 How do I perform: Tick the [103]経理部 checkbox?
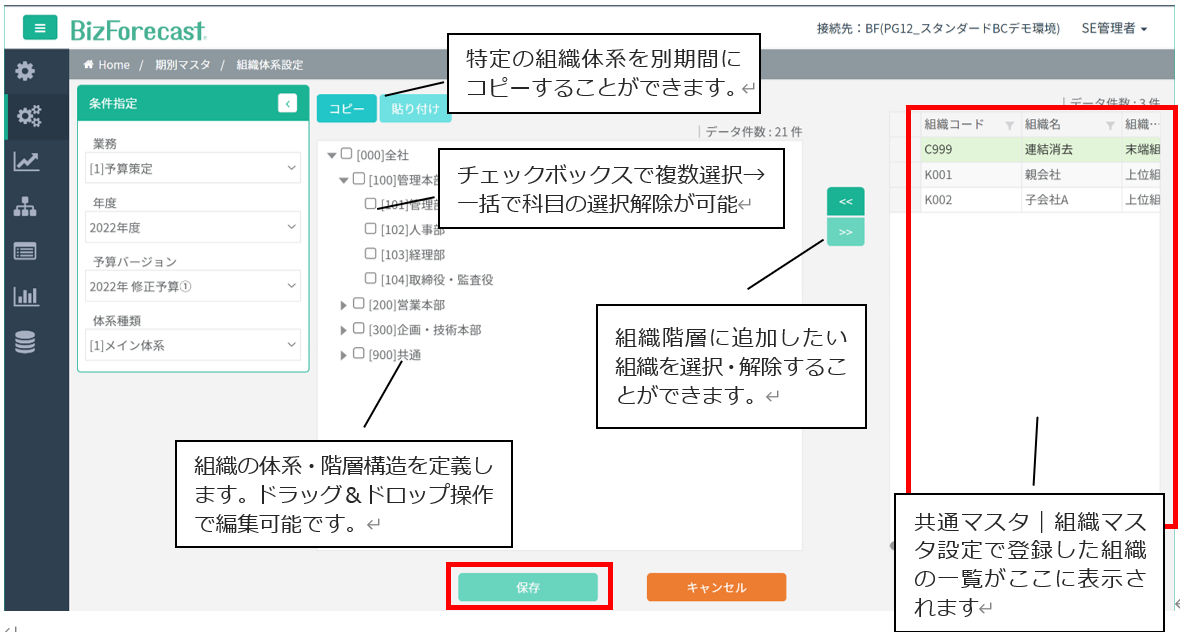click(371, 254)
